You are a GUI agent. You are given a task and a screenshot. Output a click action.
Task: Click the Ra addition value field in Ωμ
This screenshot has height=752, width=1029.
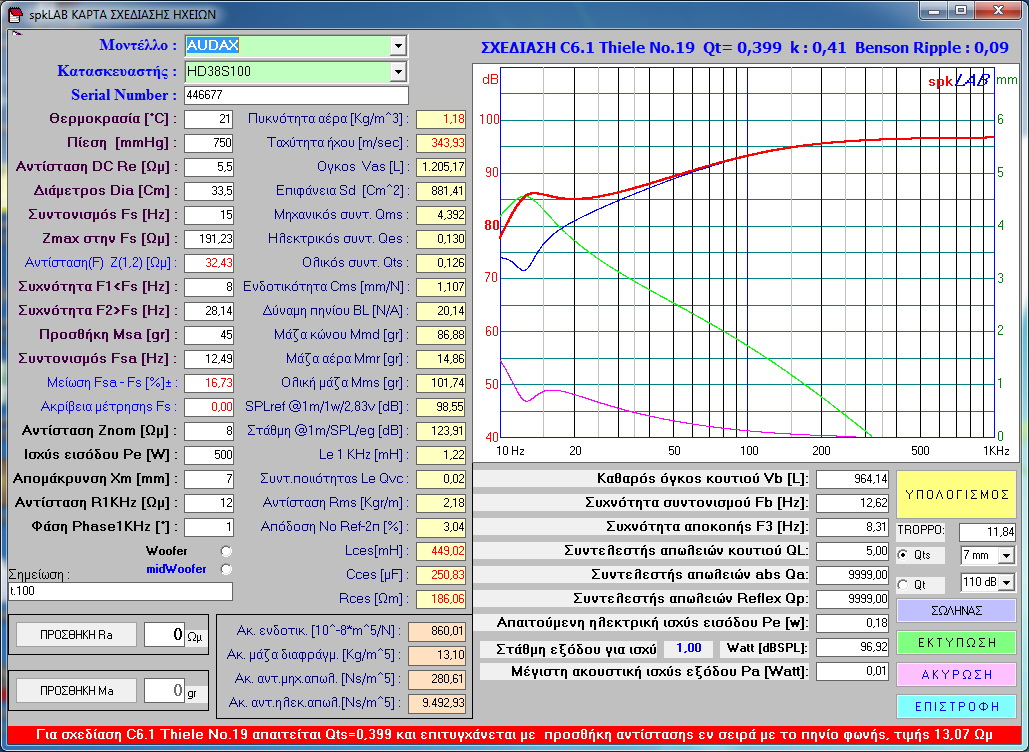pos(164,635)
